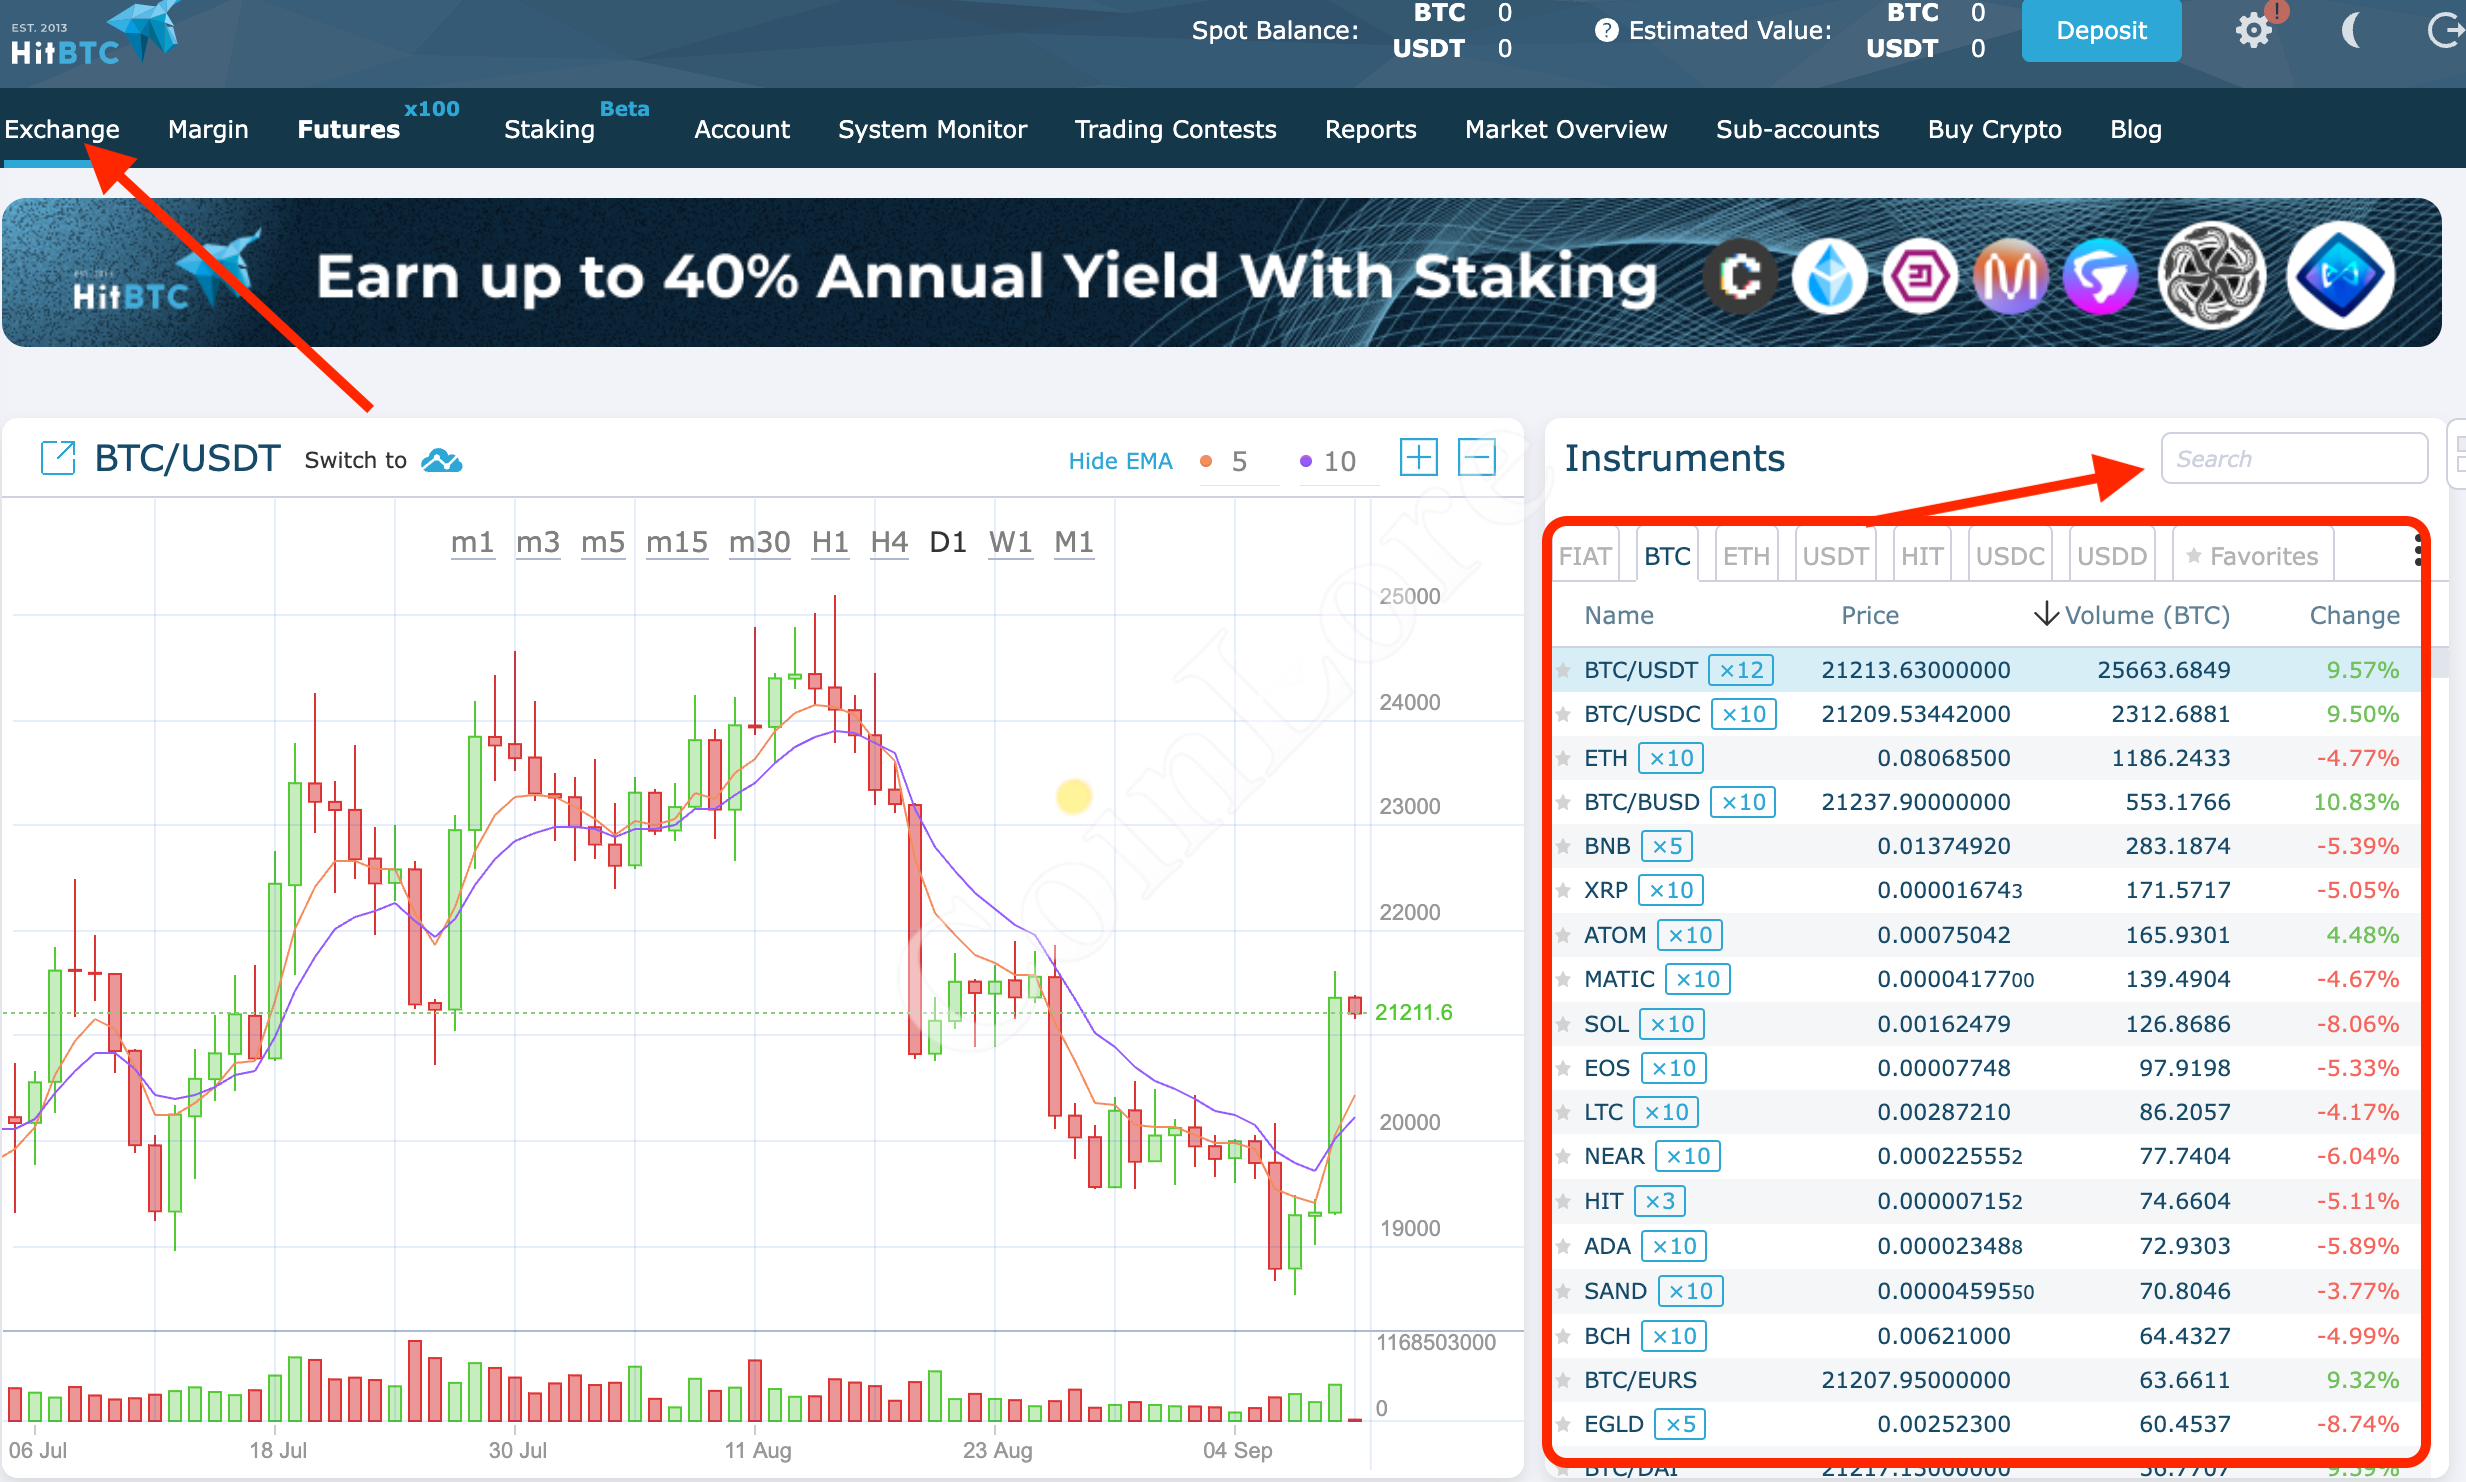Click the Deposit button
The image size is (2466, 1482).
[2103, 28]
